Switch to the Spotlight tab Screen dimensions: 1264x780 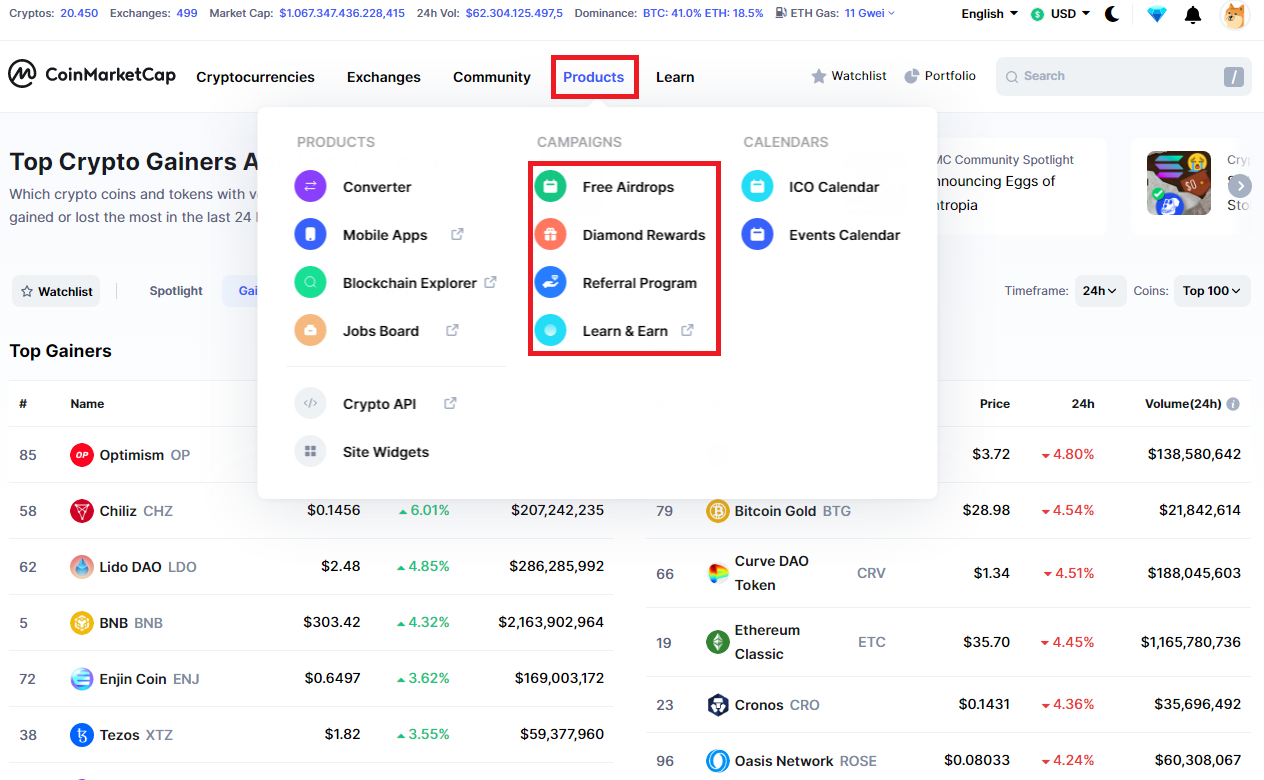click(x=176, y=291)
